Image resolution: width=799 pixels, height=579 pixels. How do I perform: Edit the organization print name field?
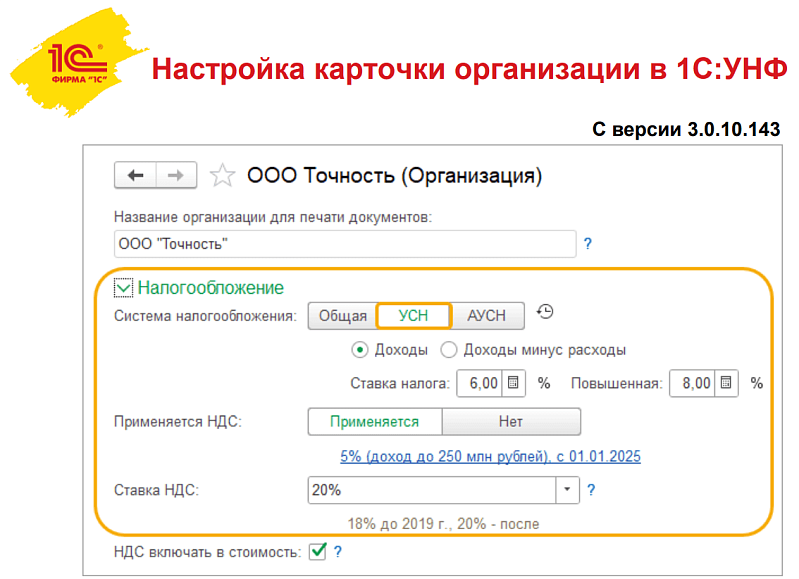coord(345,244)
